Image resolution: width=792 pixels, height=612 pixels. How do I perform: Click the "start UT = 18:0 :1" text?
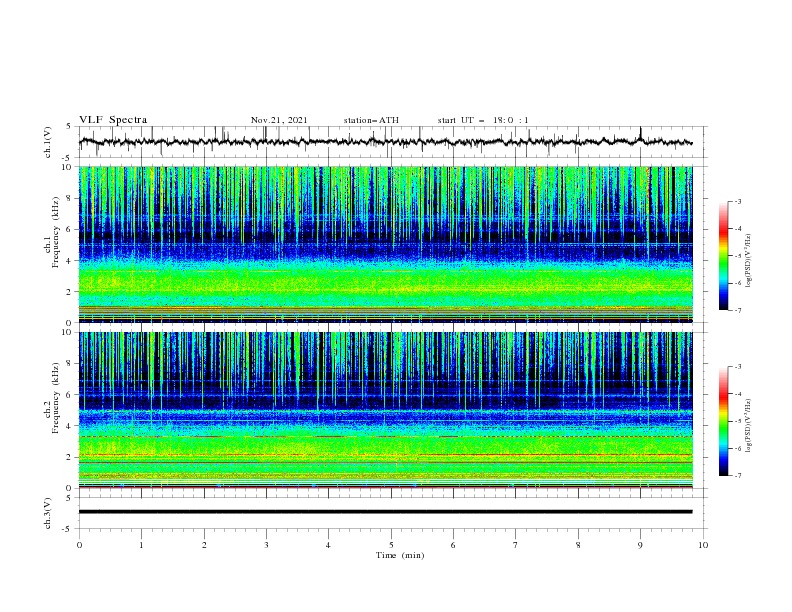click(483, 120)
